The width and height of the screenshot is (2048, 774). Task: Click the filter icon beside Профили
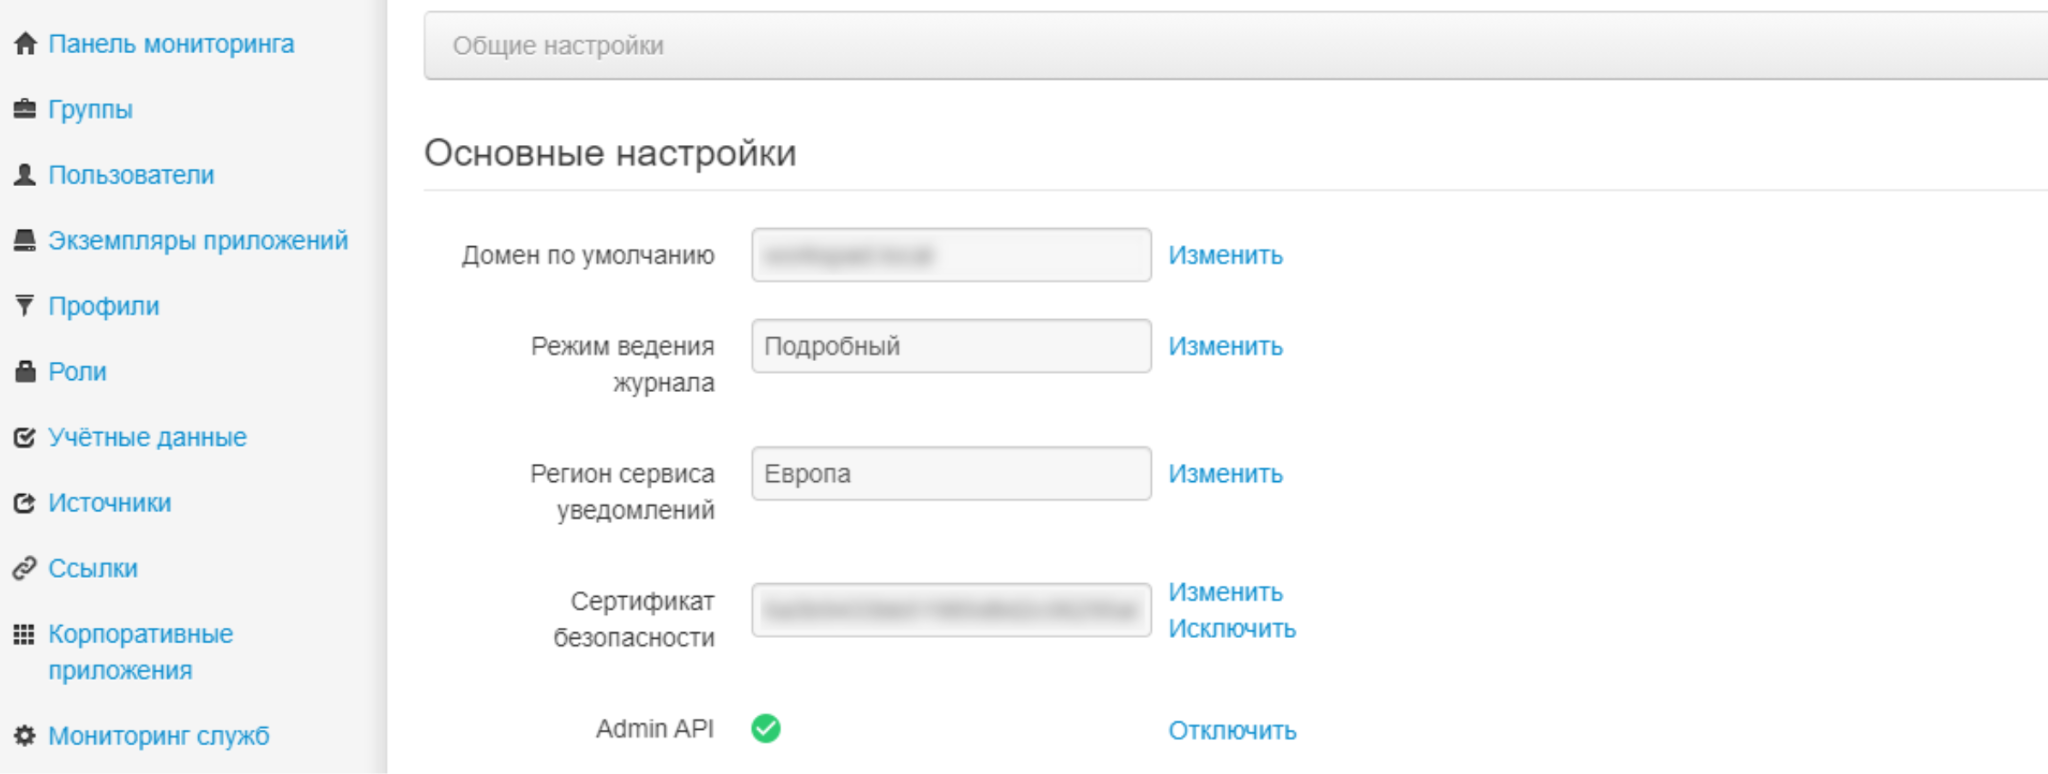(x=25, y=306)
